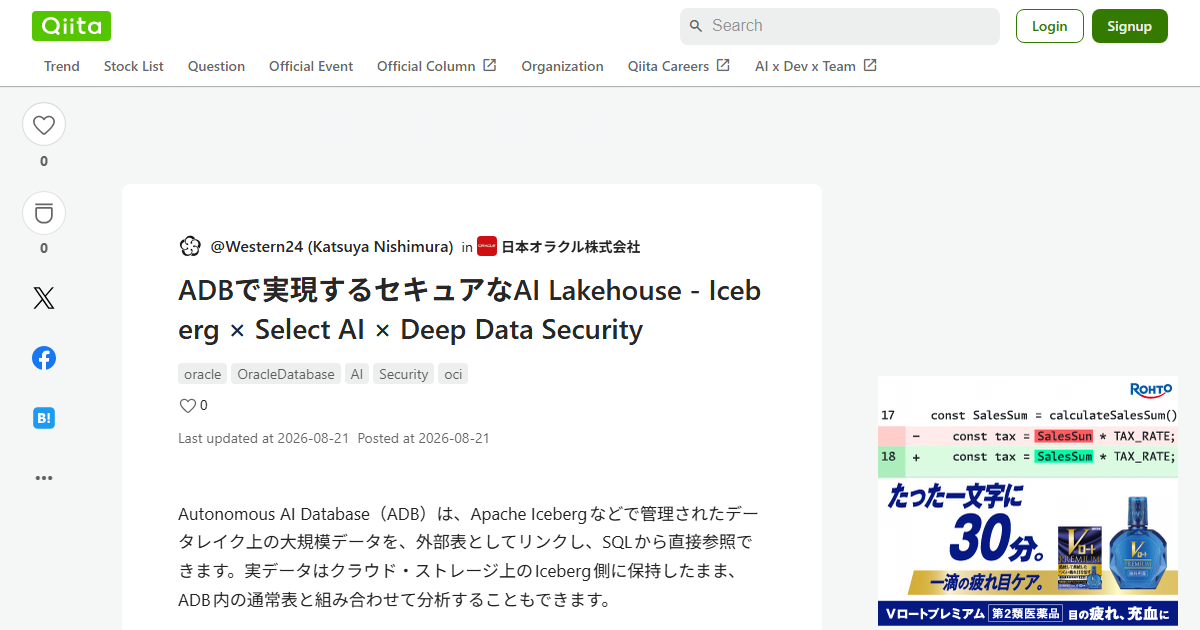Click the 'Last updated at 2026-08-21' text
The height and width of the screenshot is (630, 1200).
264,438
